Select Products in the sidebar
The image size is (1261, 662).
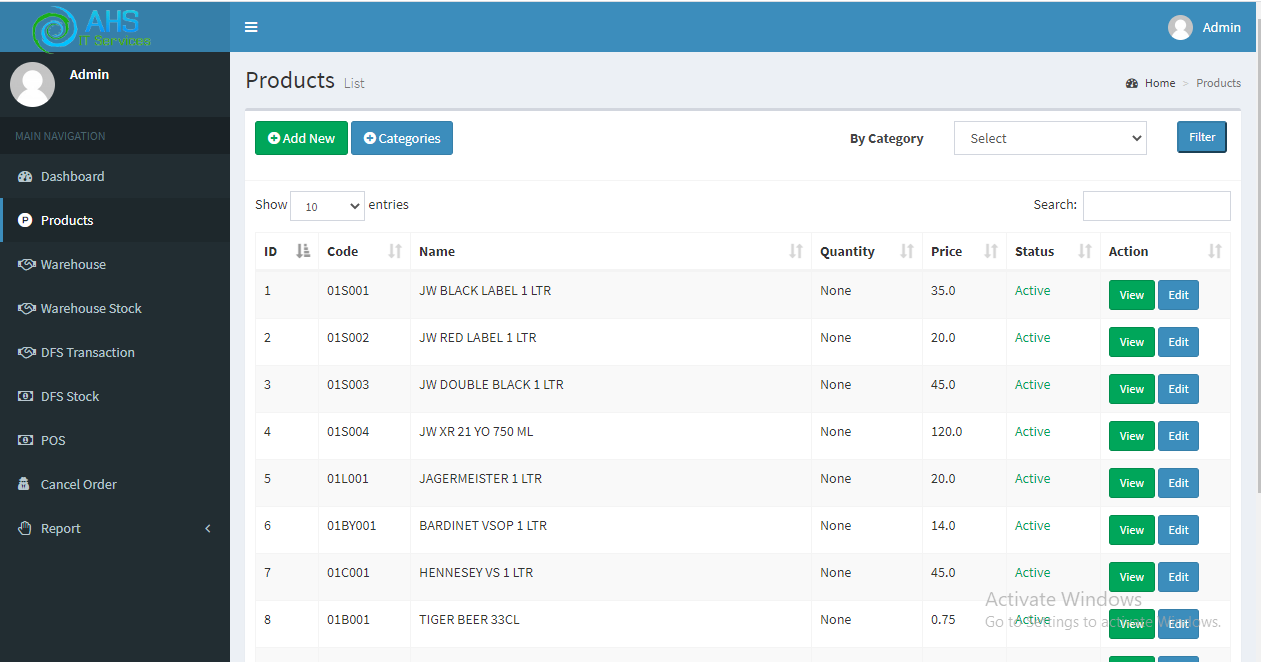pos(115,221)
